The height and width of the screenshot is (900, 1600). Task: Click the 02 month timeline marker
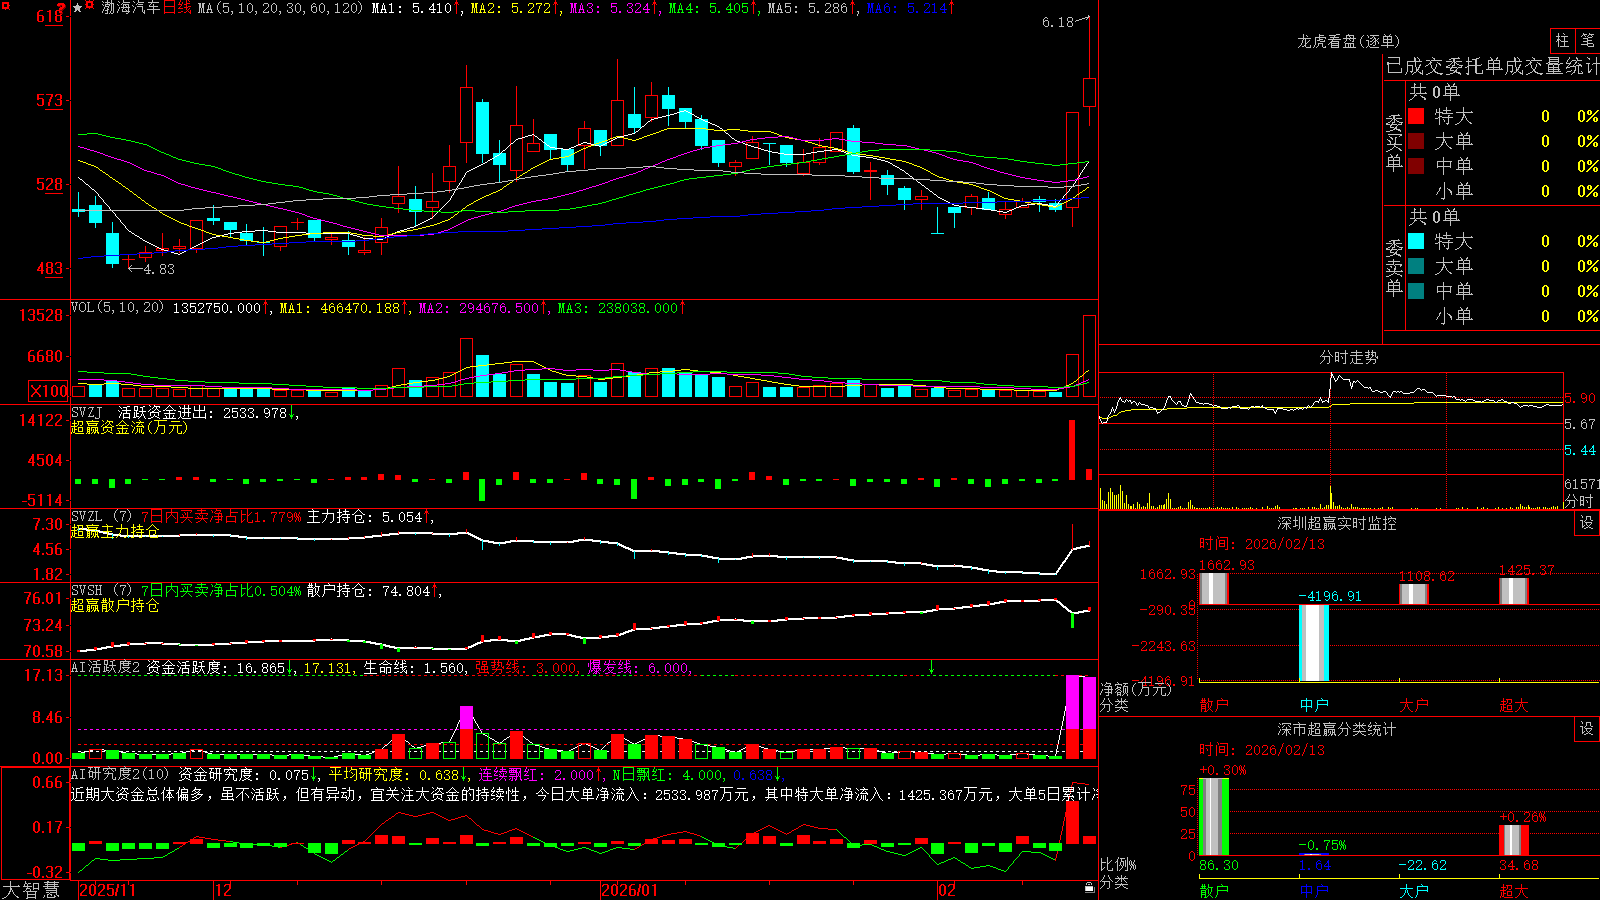(x=946, y=889)
